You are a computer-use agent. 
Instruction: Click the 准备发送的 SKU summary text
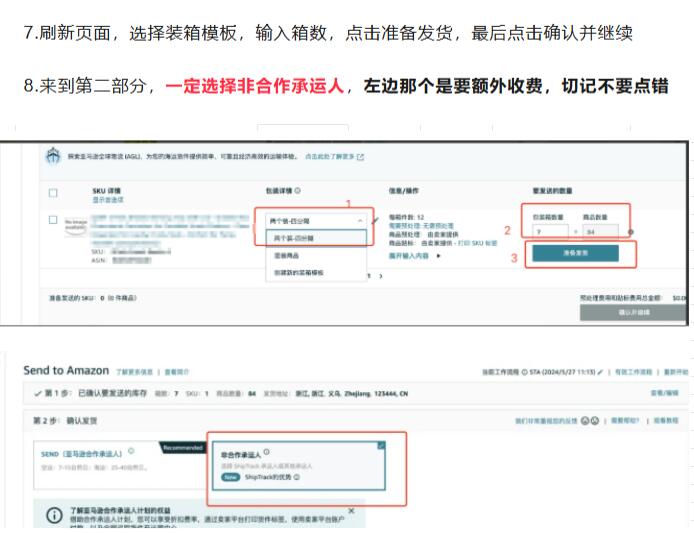[93, 298]
